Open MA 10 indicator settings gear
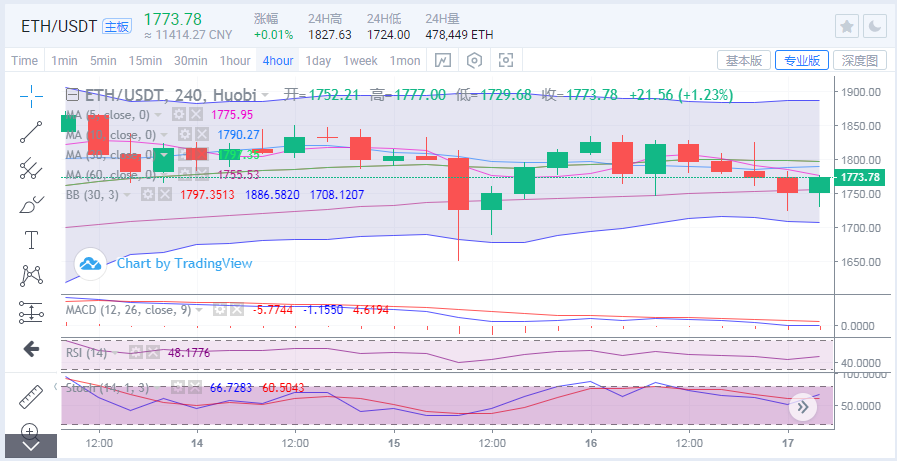897x461 pixels. click(184, 134)
